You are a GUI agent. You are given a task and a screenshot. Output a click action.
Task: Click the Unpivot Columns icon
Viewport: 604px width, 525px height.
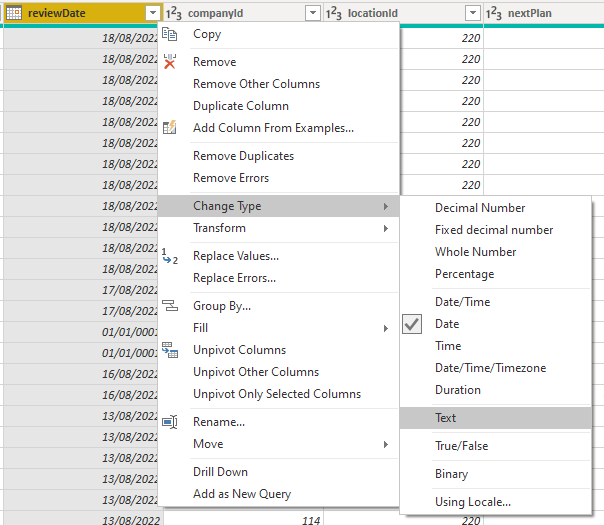click(169, 350)
